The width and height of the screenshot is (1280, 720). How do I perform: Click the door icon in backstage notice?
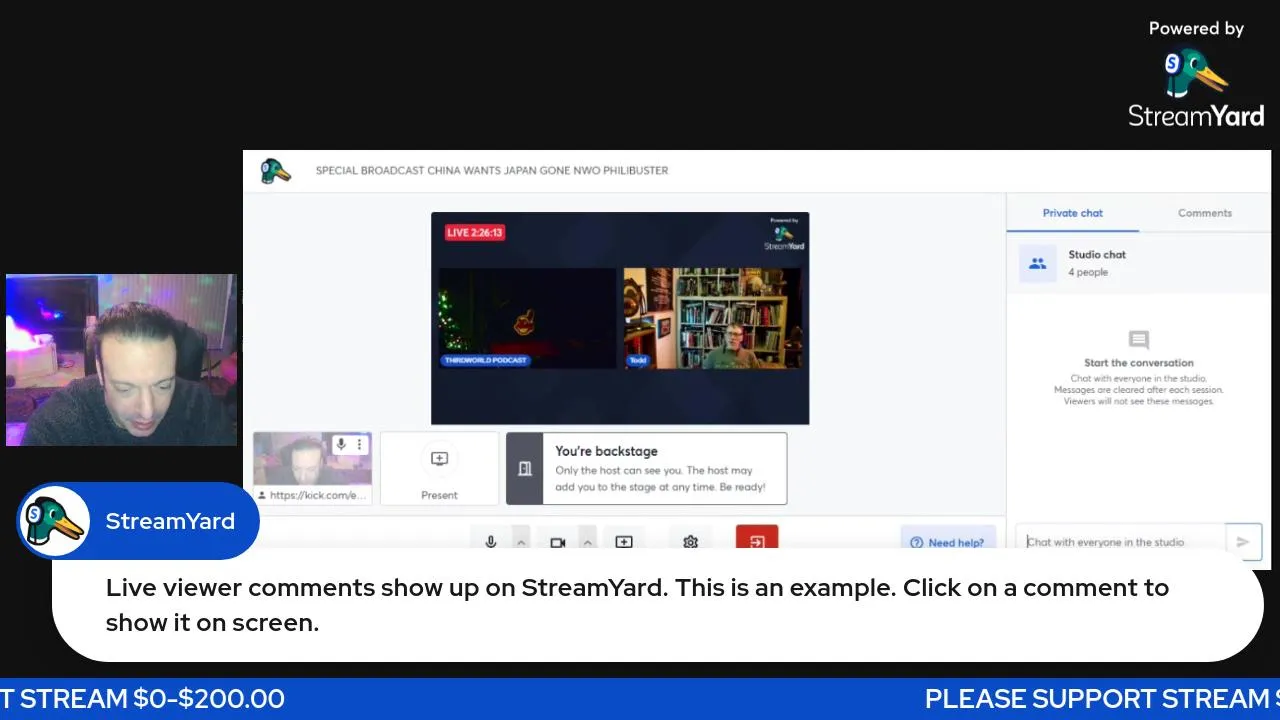click(x=525, y=468)
